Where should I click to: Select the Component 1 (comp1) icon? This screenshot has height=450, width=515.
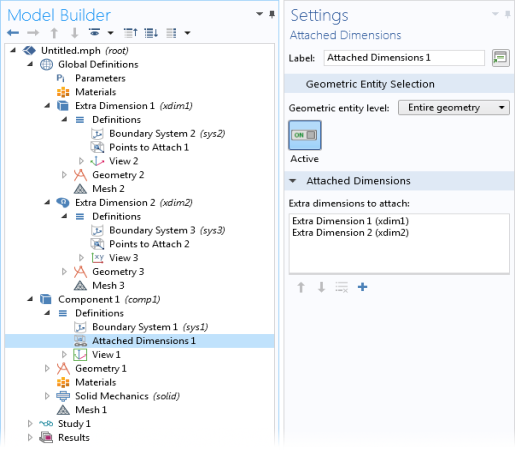tap(46, 299)
